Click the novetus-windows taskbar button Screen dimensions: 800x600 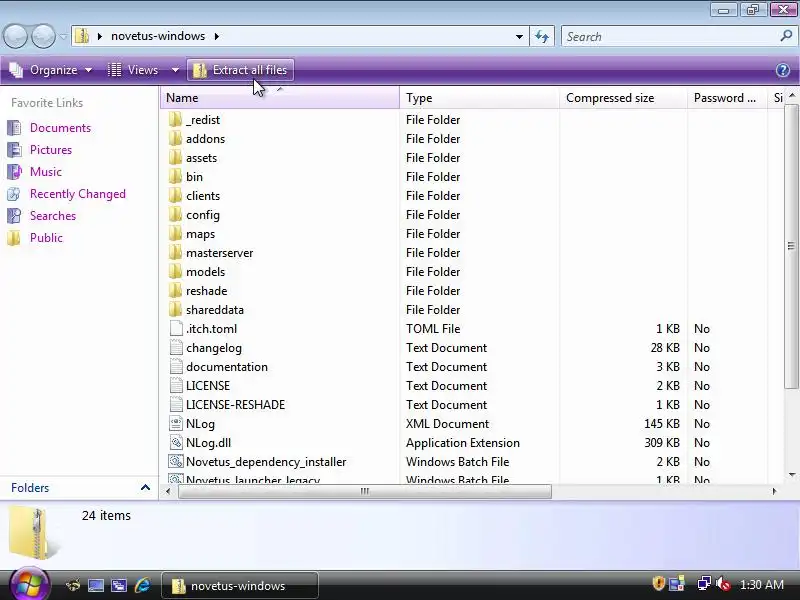(x=240, y=585)
